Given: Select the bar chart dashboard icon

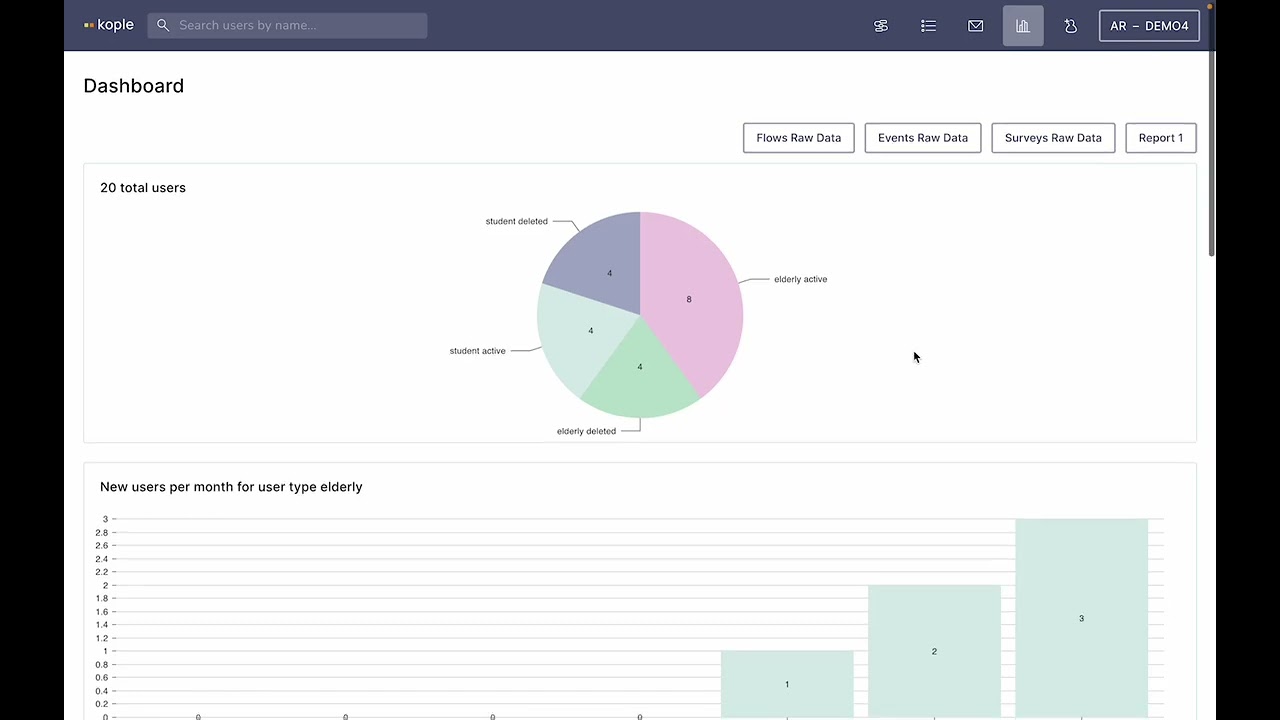Looking at the screenshot, I should (x=1023, y=26).
